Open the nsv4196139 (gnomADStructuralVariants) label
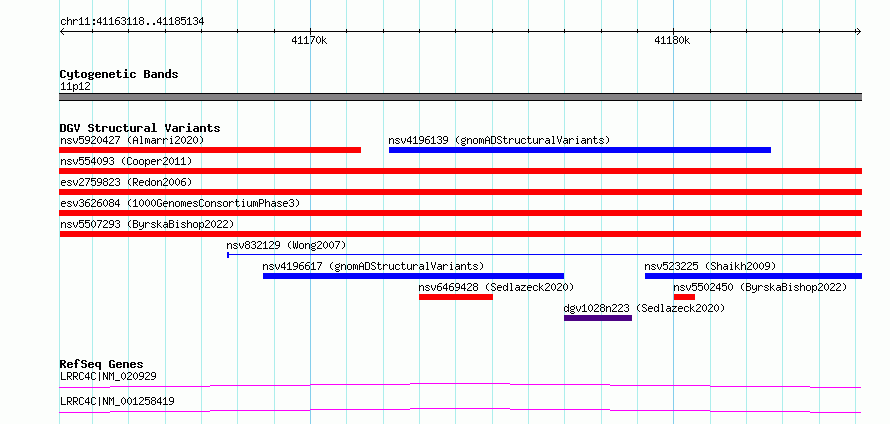 [x=499, y=140]
